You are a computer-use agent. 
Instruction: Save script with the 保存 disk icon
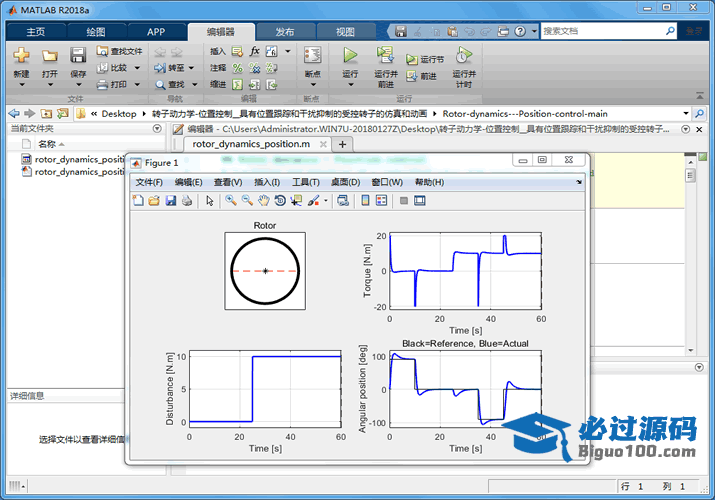coord(78,56)
